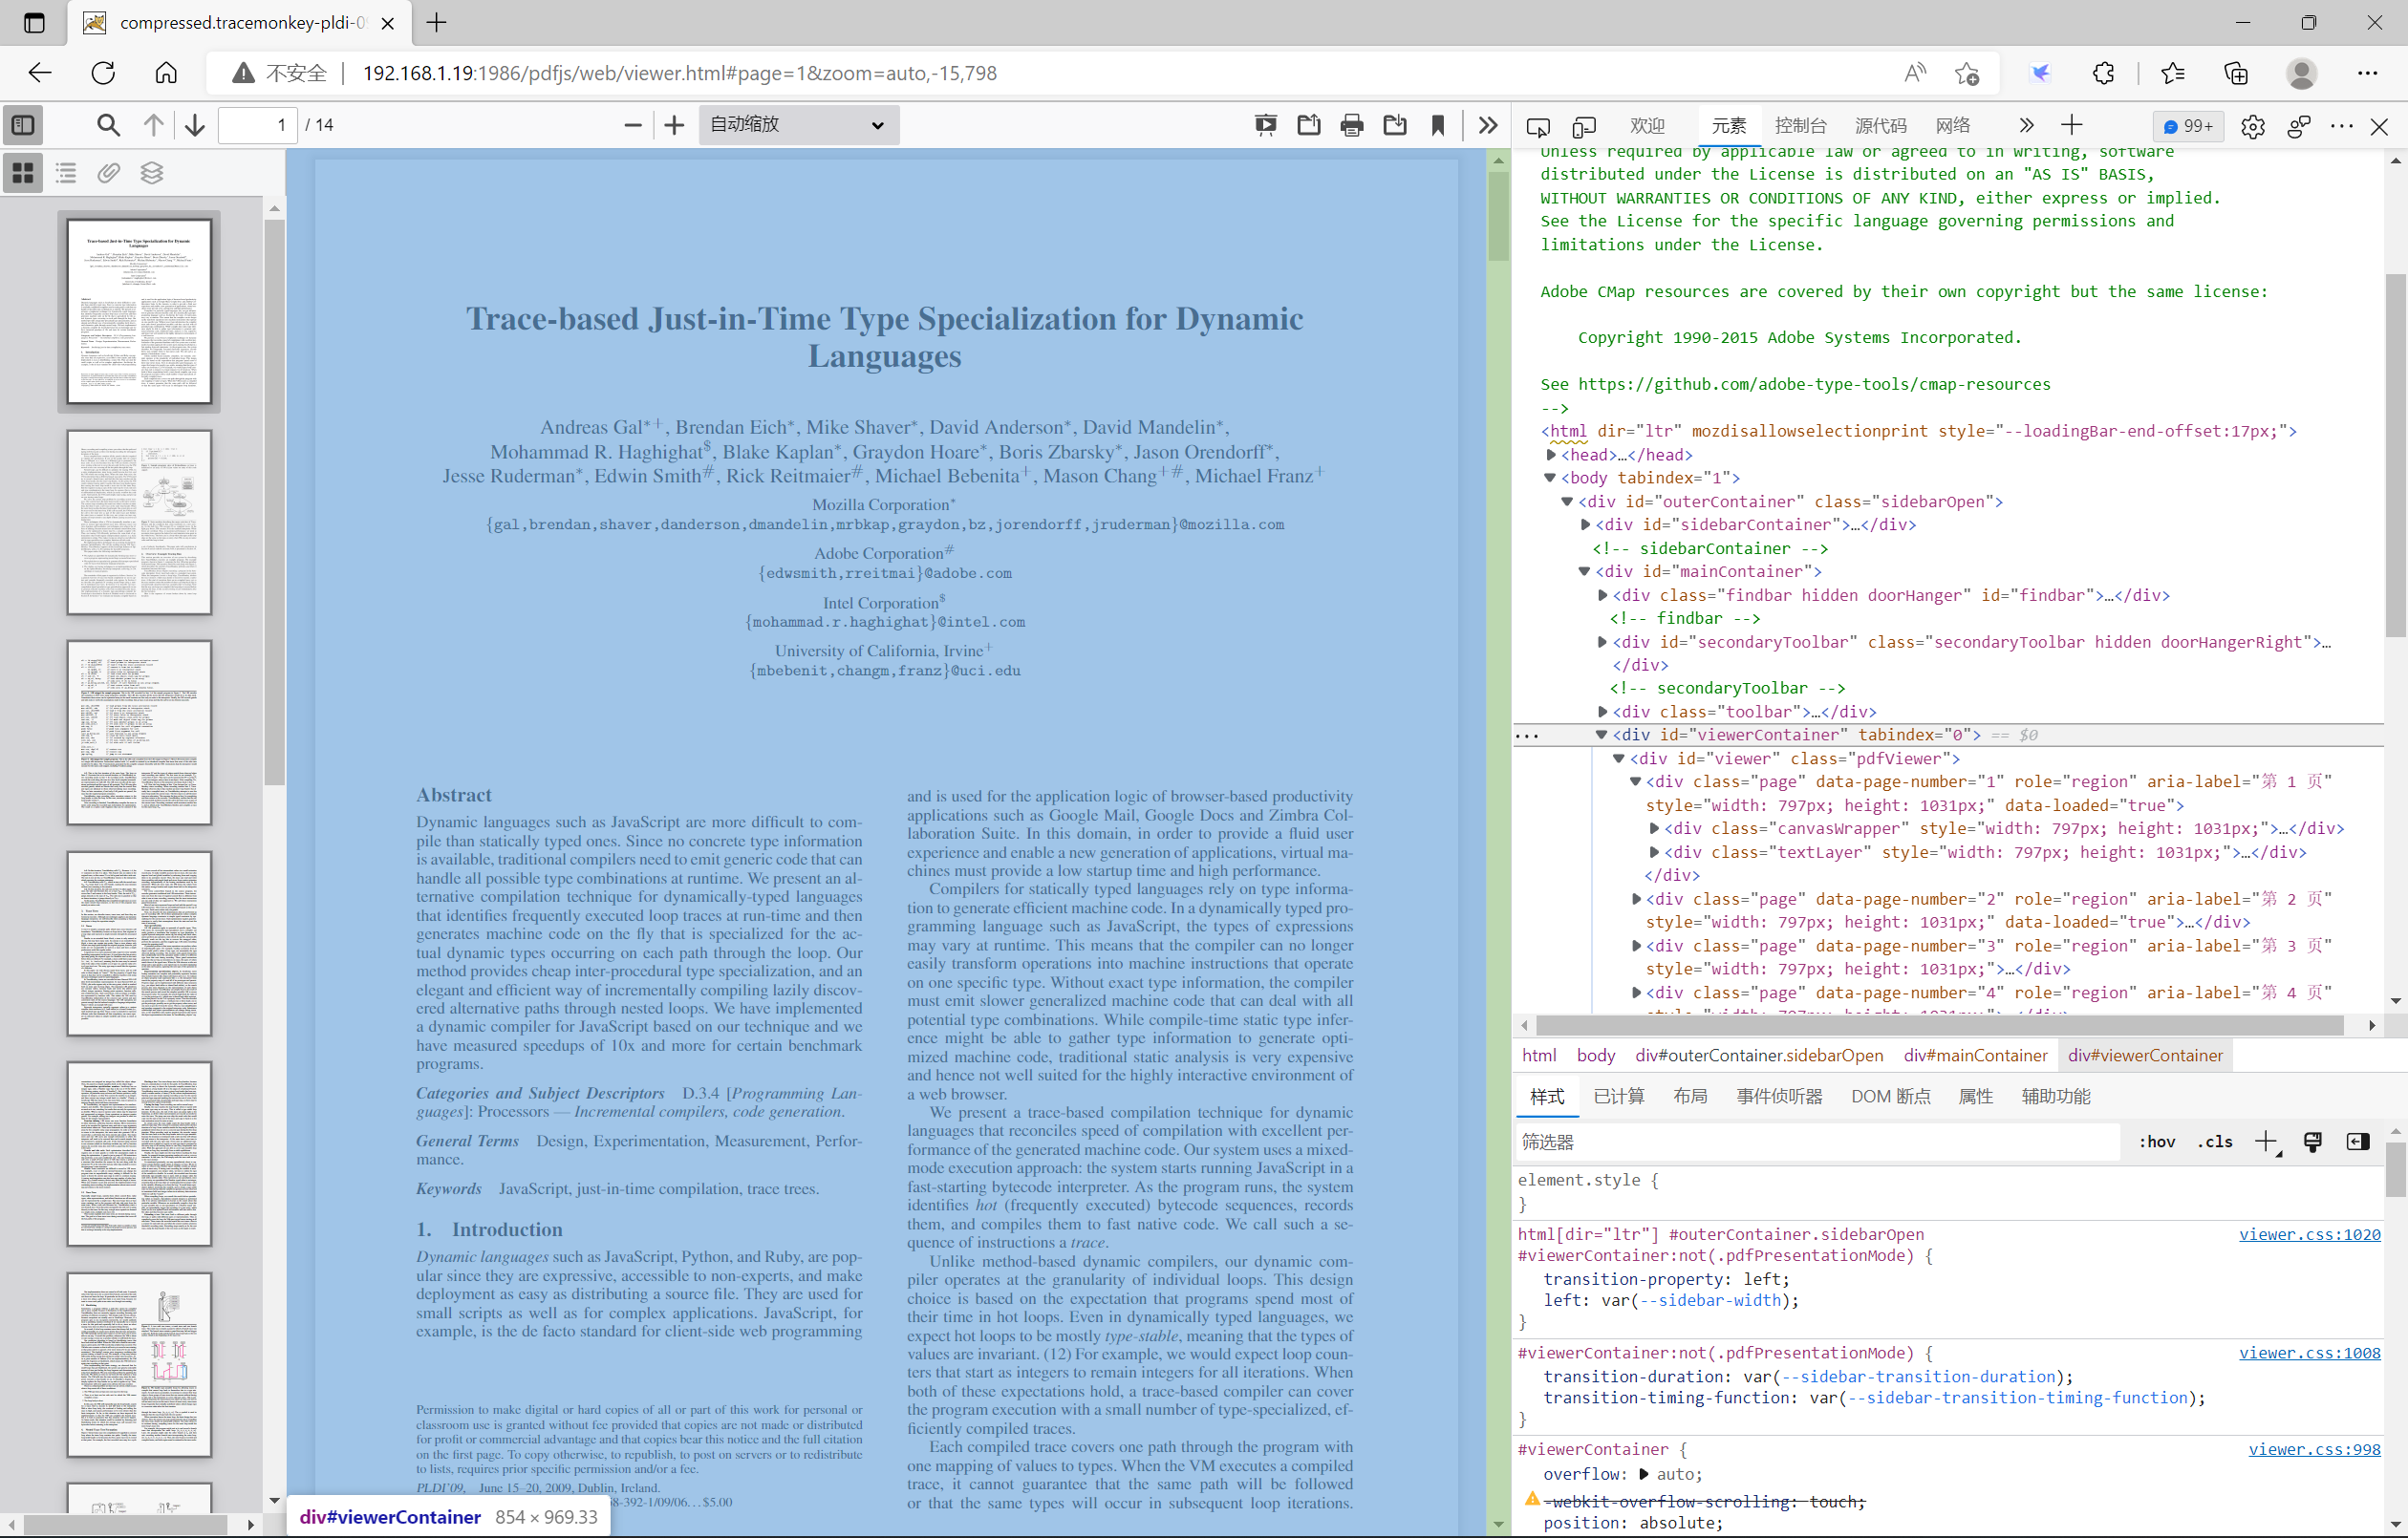
Task: Switch to the 控制台 tab
Action: [x=1799, y=126]
